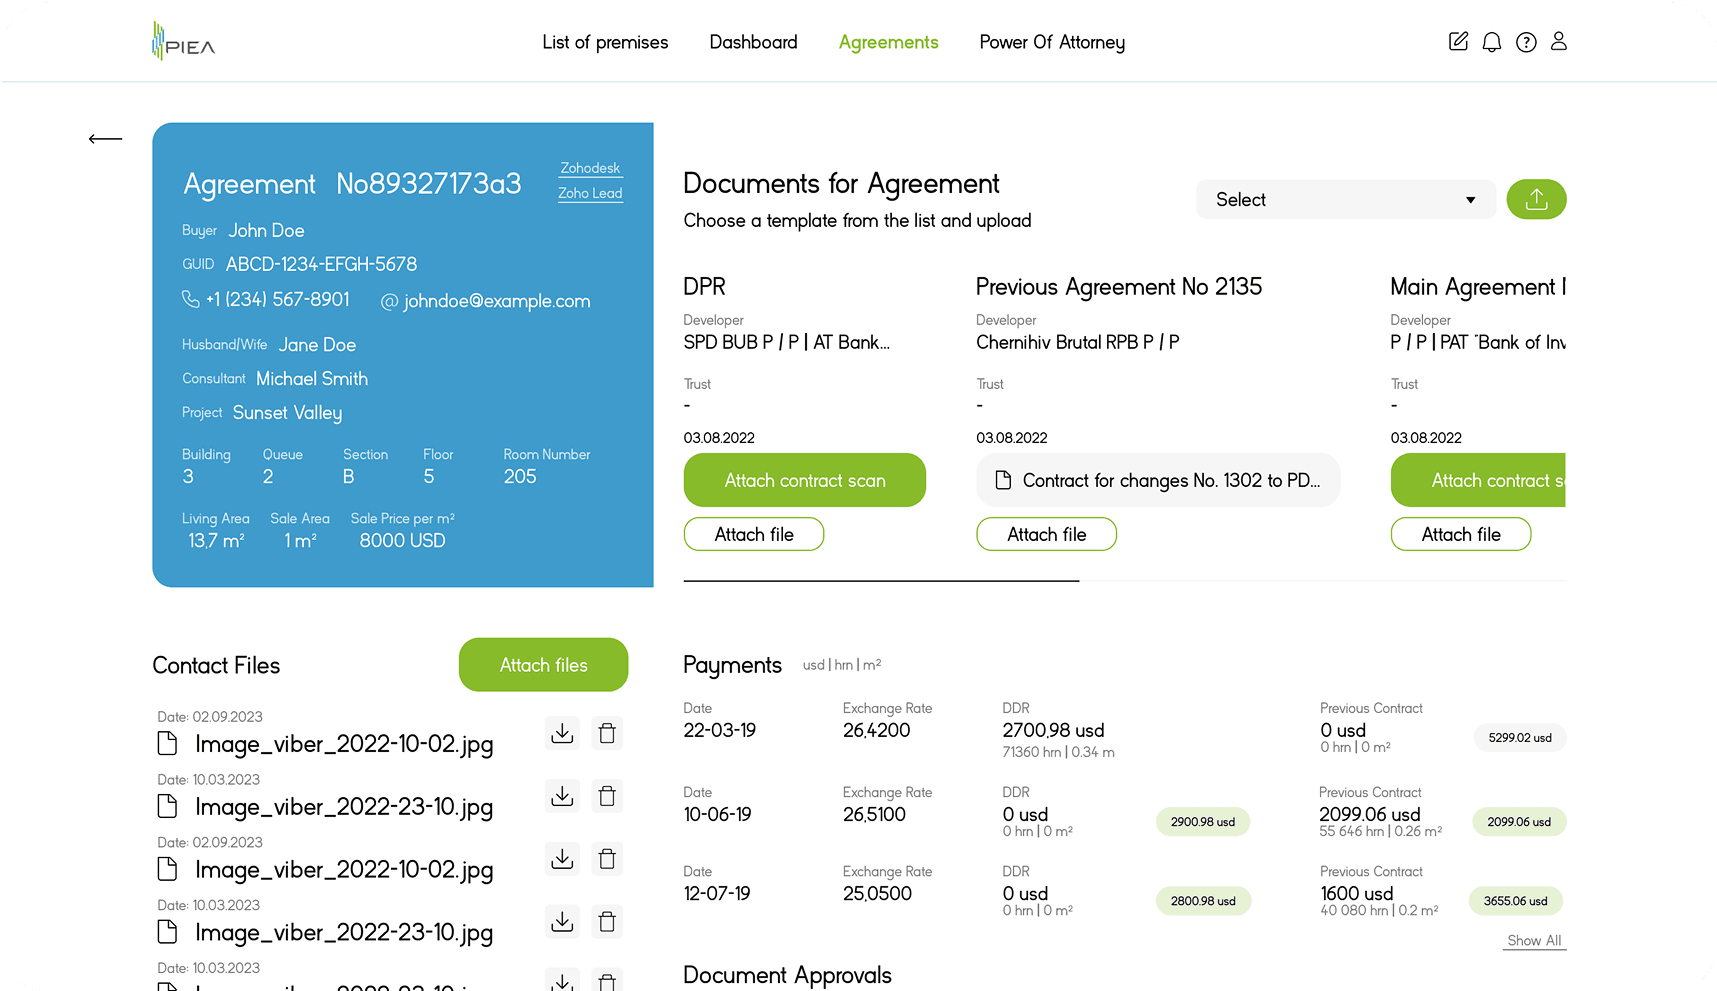Download first Image_viber_2022-10-02.jpg file
Image resolution: width=1717 pixels, height=991 pixels.
pyautogui.click(x=562, y=734)
